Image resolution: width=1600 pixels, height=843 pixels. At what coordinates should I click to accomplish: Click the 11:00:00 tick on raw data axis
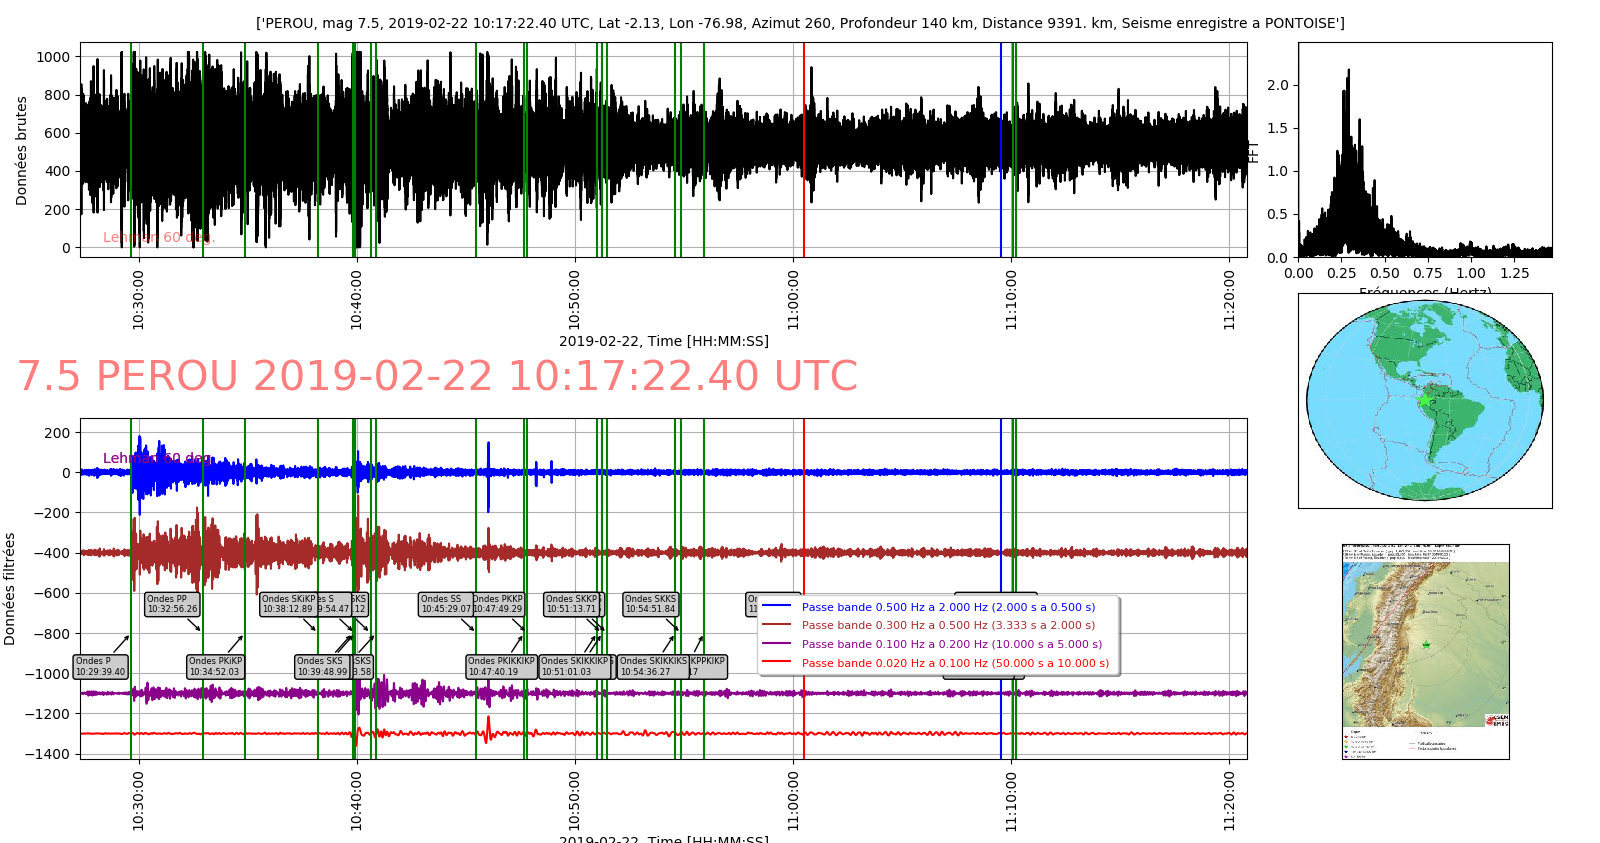[793, 299]
